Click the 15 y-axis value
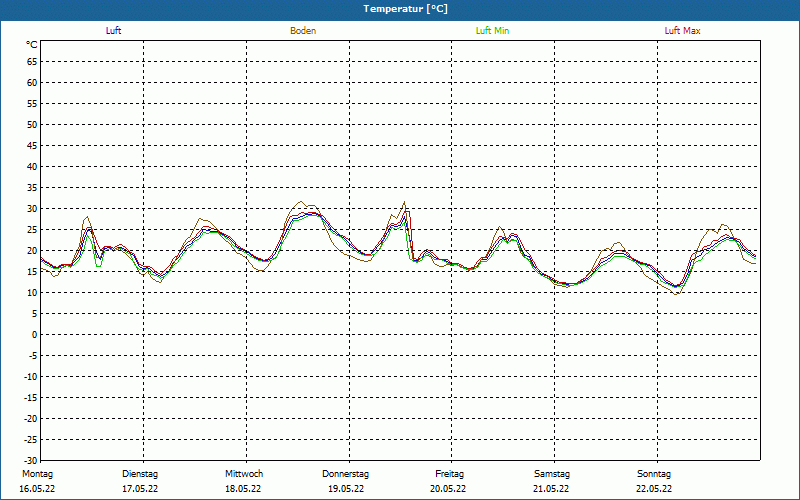 click(x=32, y=271)
